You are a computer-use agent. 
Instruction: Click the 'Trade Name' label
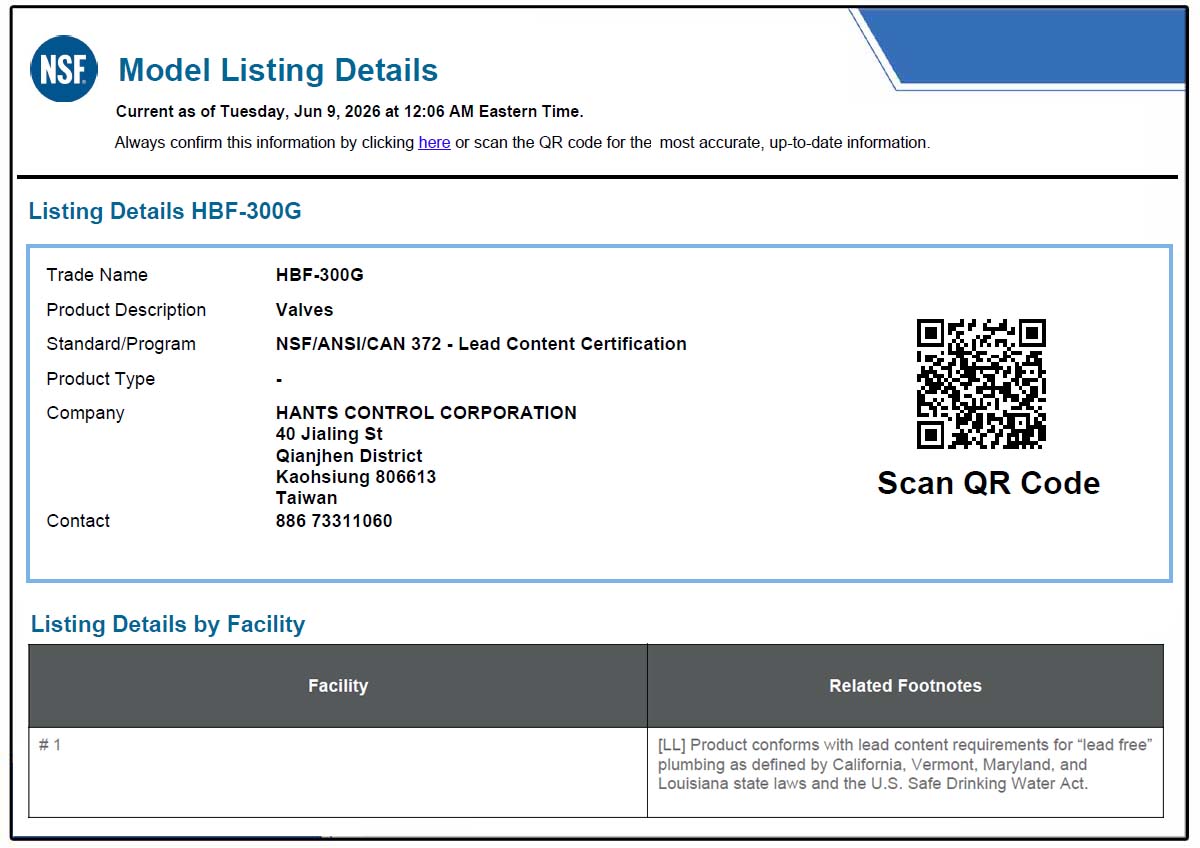(97, 275)
